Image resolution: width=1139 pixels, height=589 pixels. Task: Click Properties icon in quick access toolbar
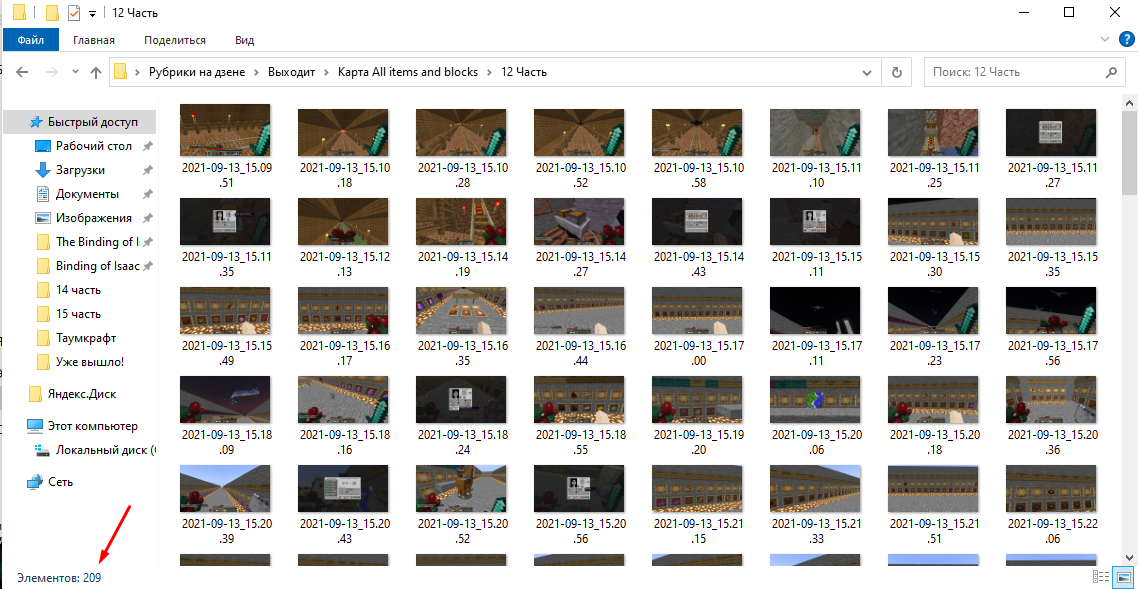tap(73, 13)
